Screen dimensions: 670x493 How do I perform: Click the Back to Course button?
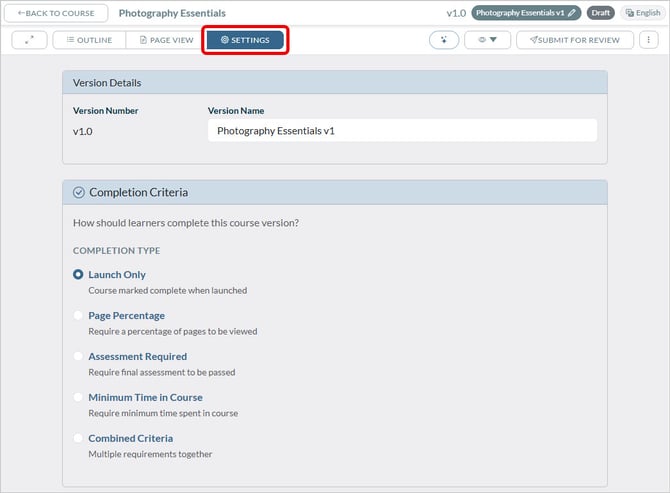pos(56,13)
